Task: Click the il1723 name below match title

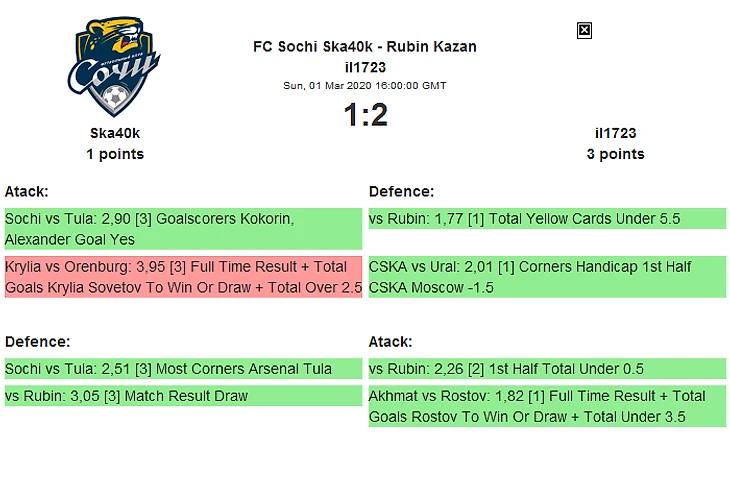Action: (365, 68)
